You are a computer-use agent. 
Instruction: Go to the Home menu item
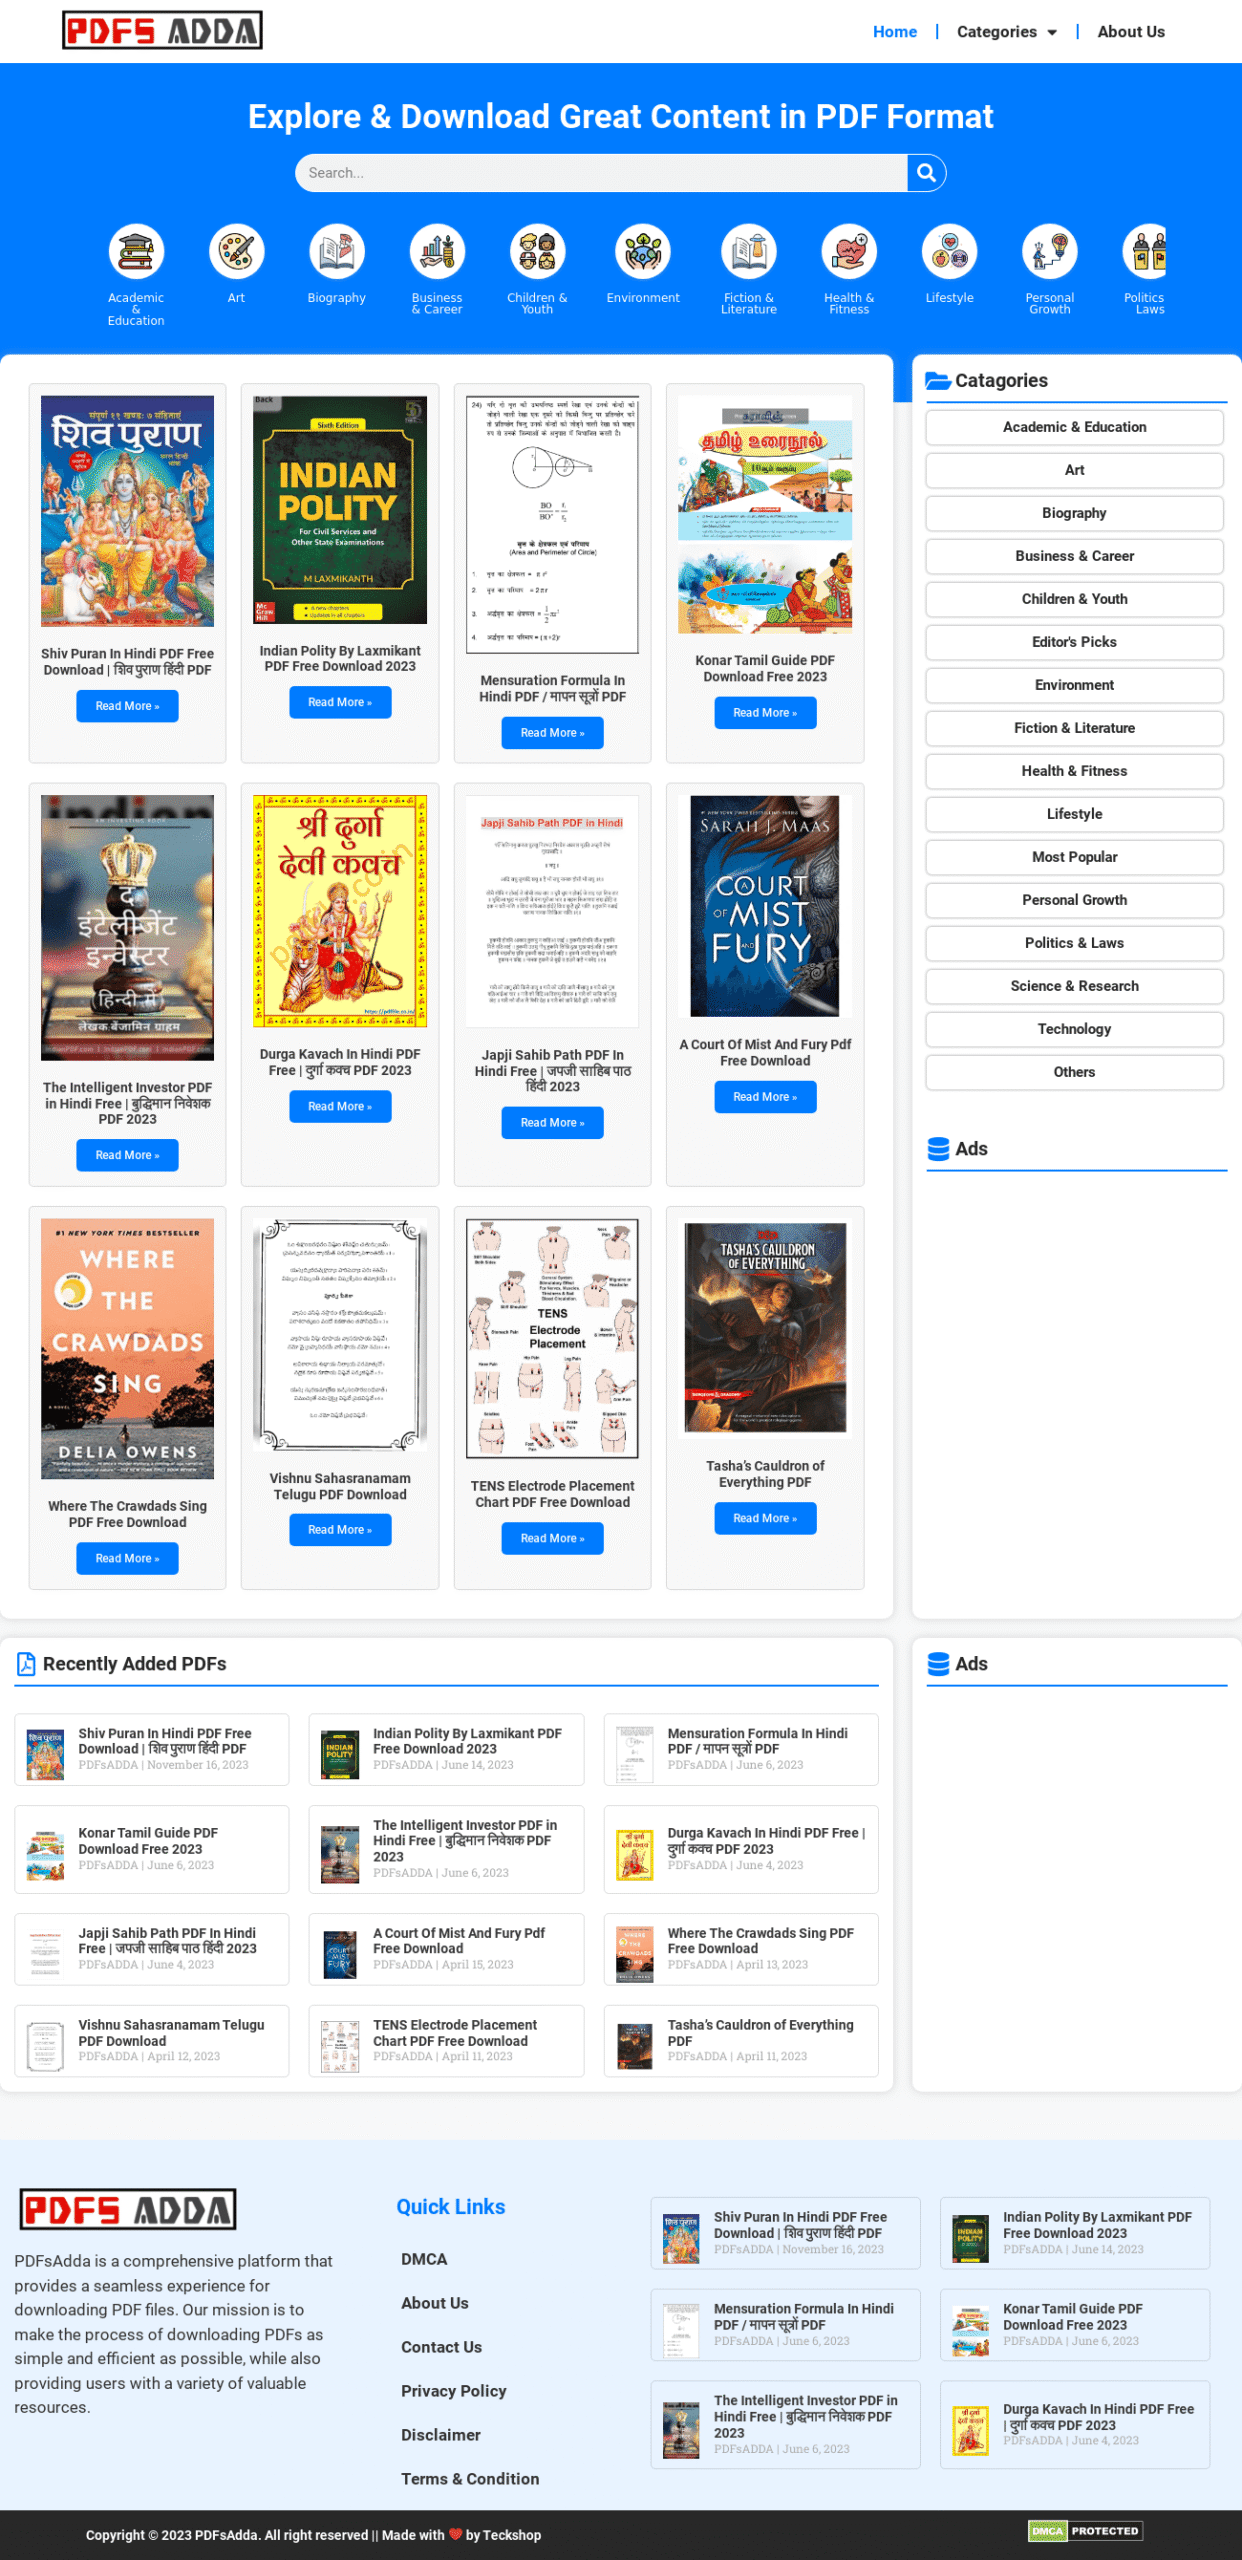coord(894,32)
